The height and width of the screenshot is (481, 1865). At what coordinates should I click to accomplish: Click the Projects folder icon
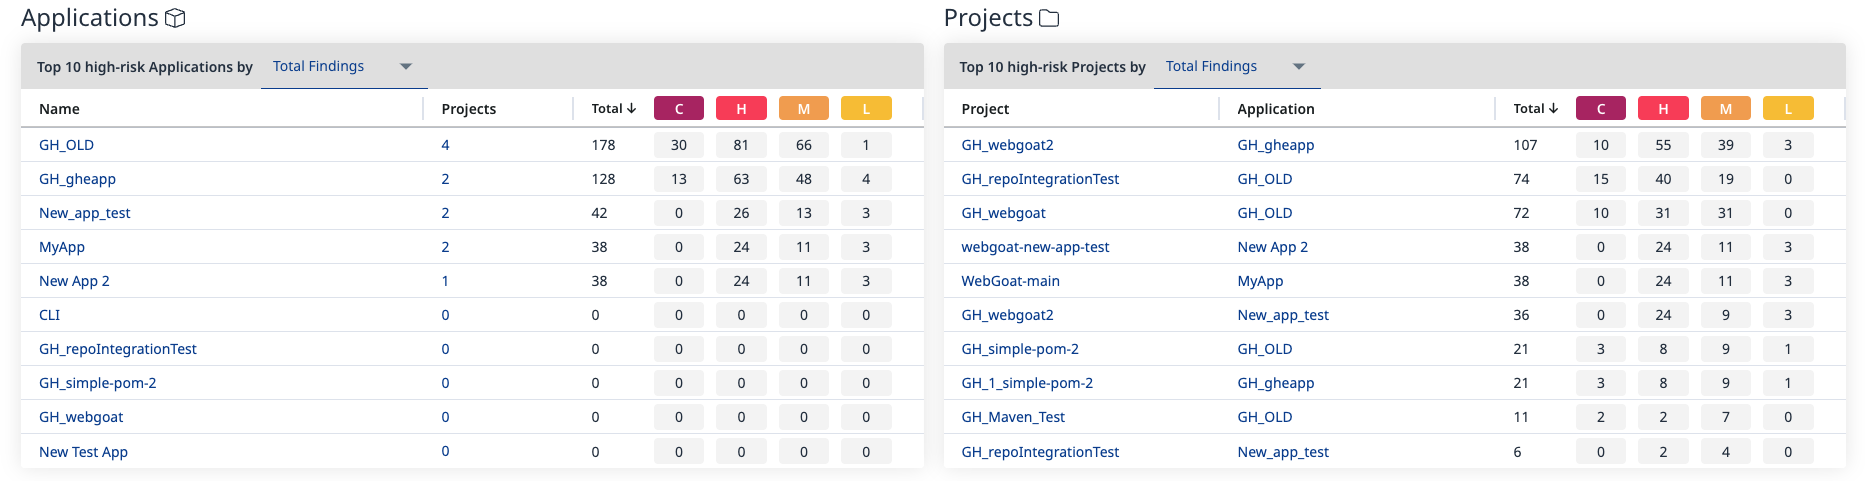(x=1049, y=18)
